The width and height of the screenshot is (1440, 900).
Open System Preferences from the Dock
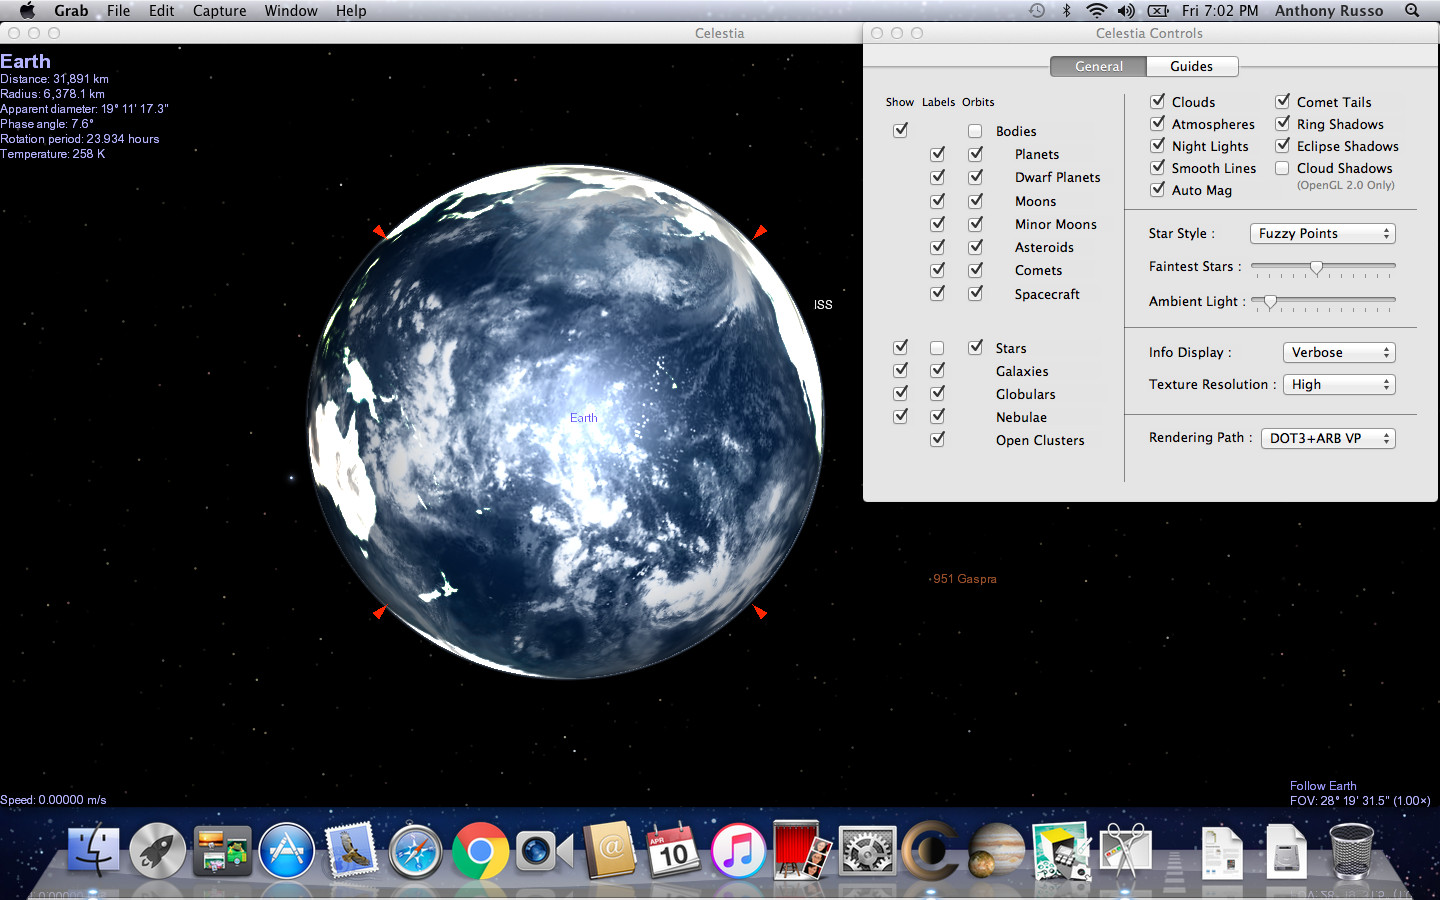(866, 851)
